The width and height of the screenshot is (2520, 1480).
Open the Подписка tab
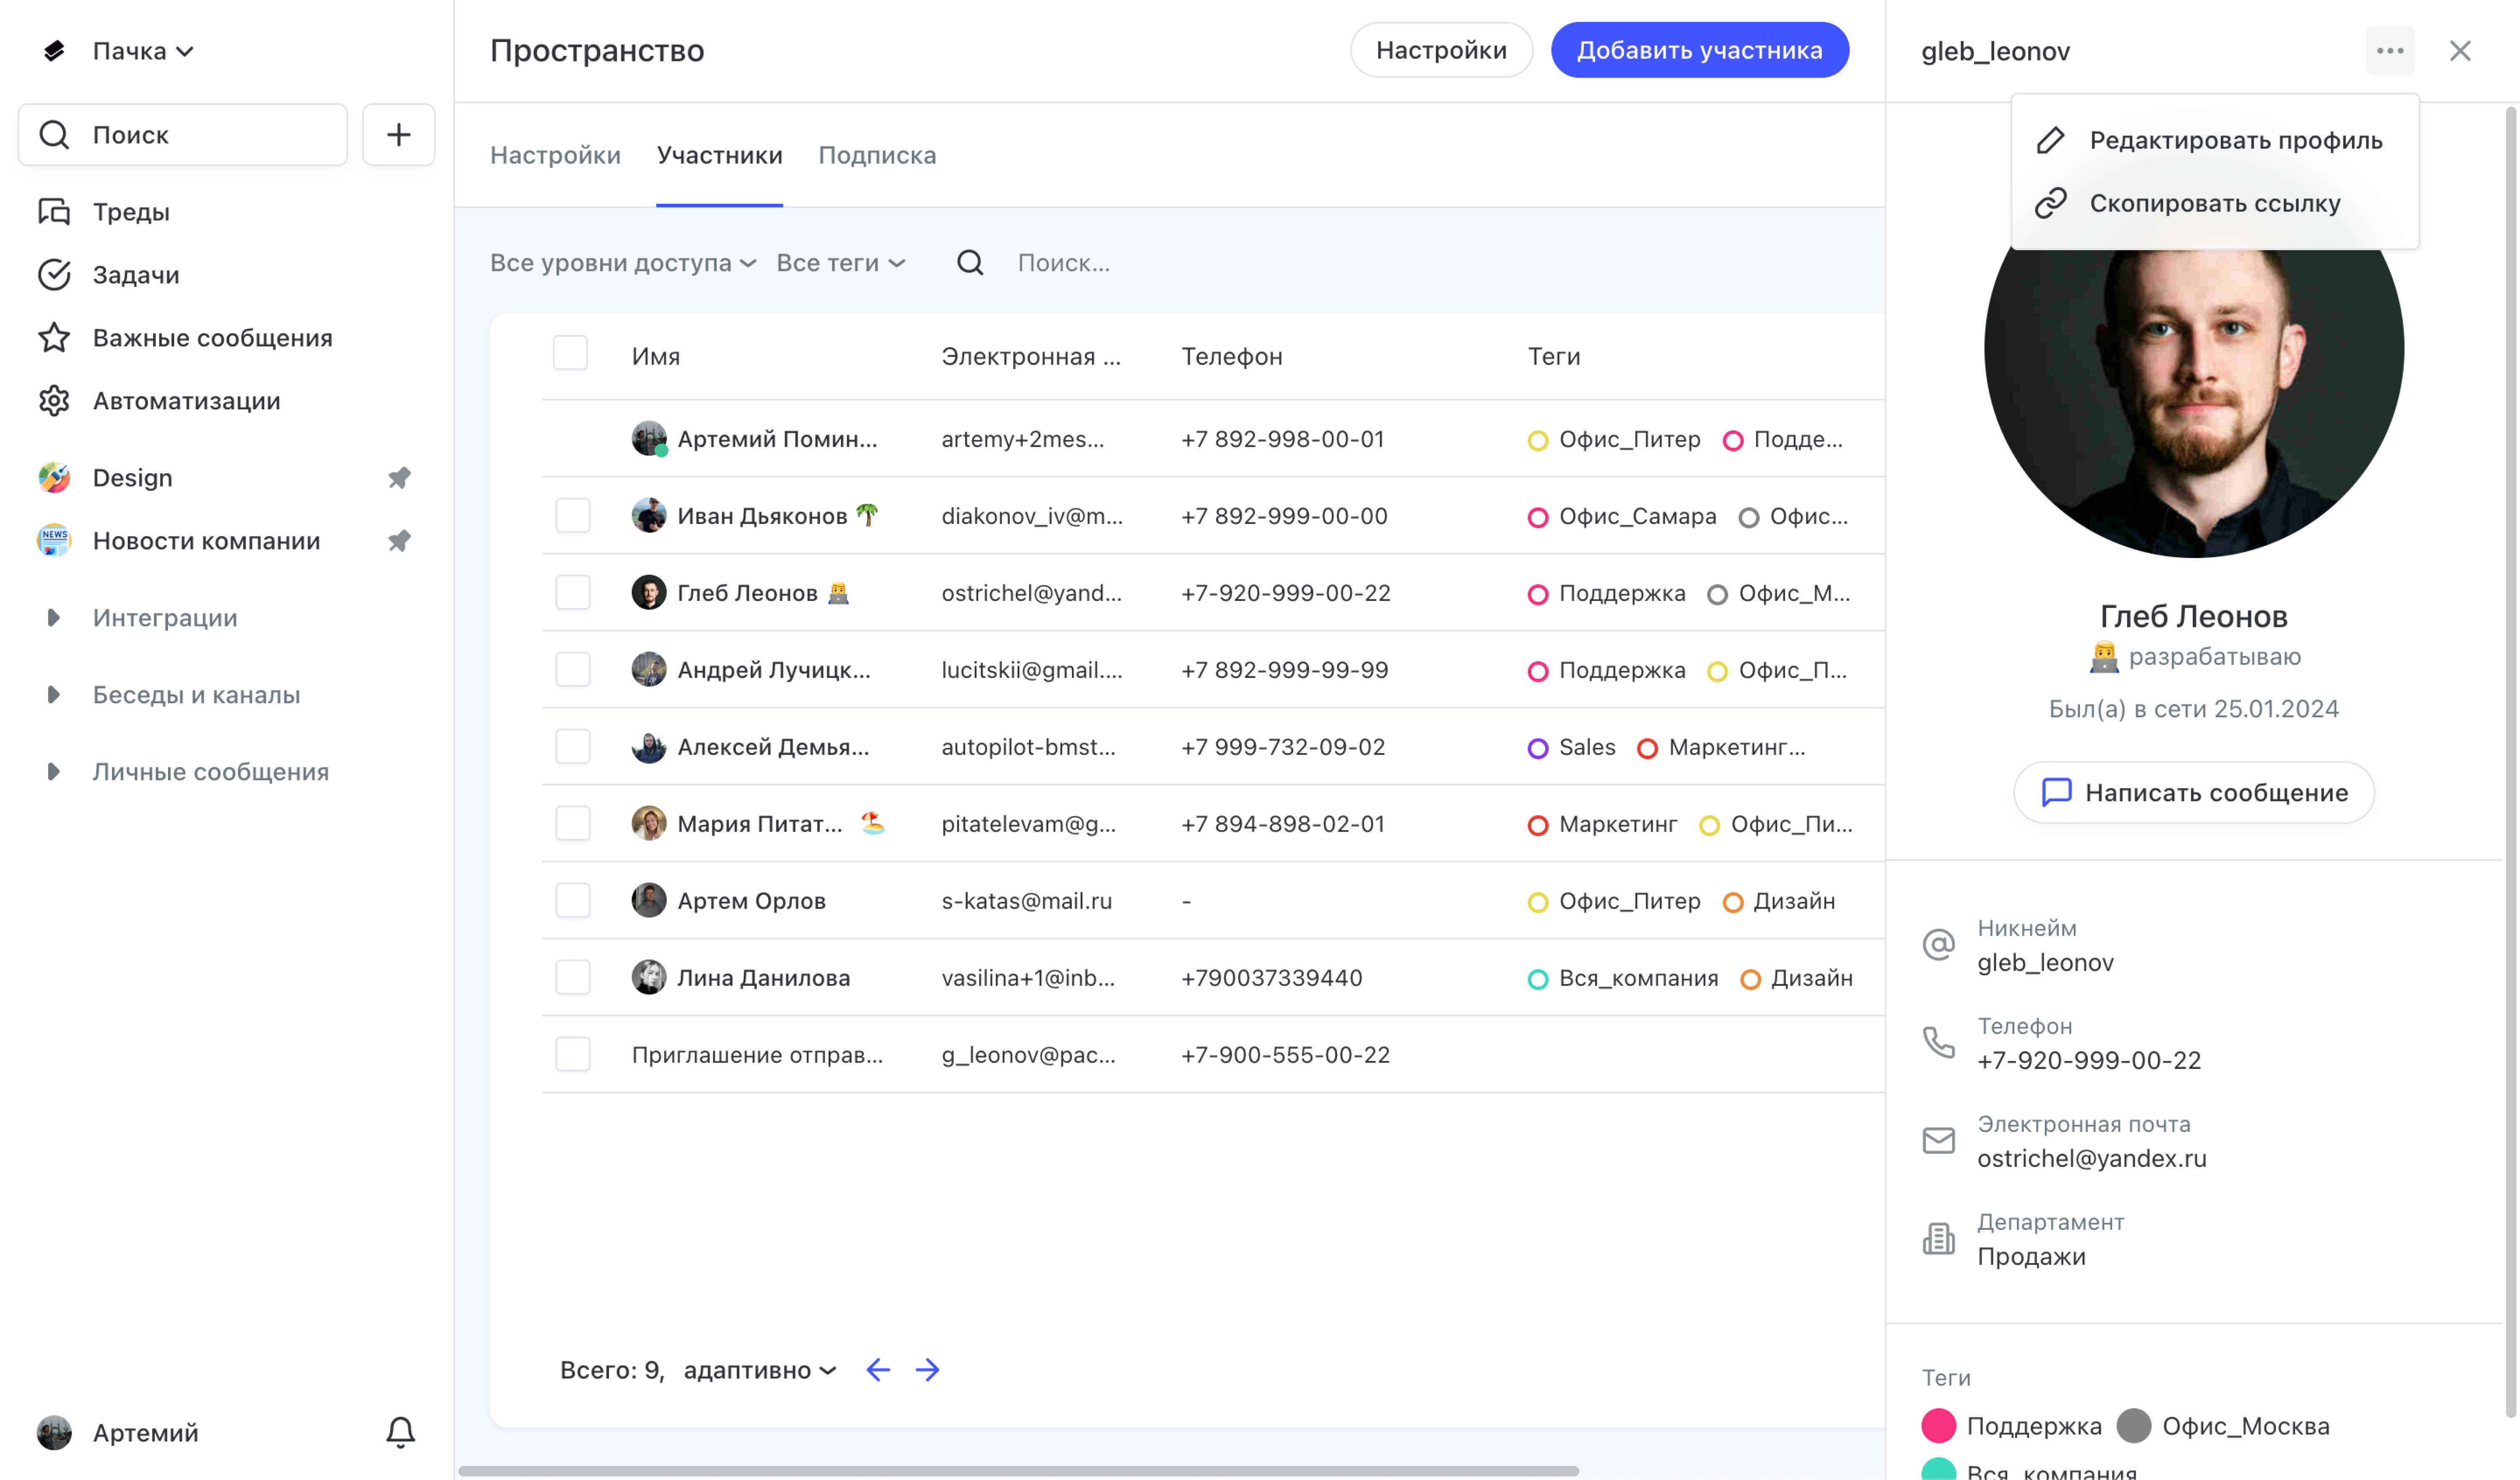click(x=877, y=155)
